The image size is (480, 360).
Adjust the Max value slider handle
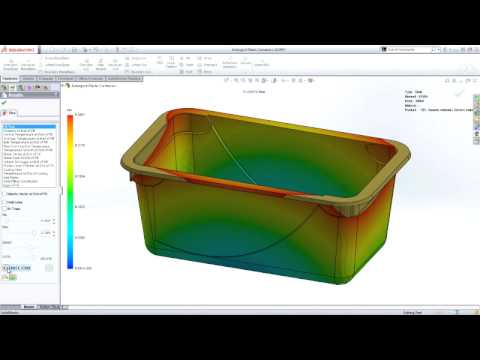[34, 233]
